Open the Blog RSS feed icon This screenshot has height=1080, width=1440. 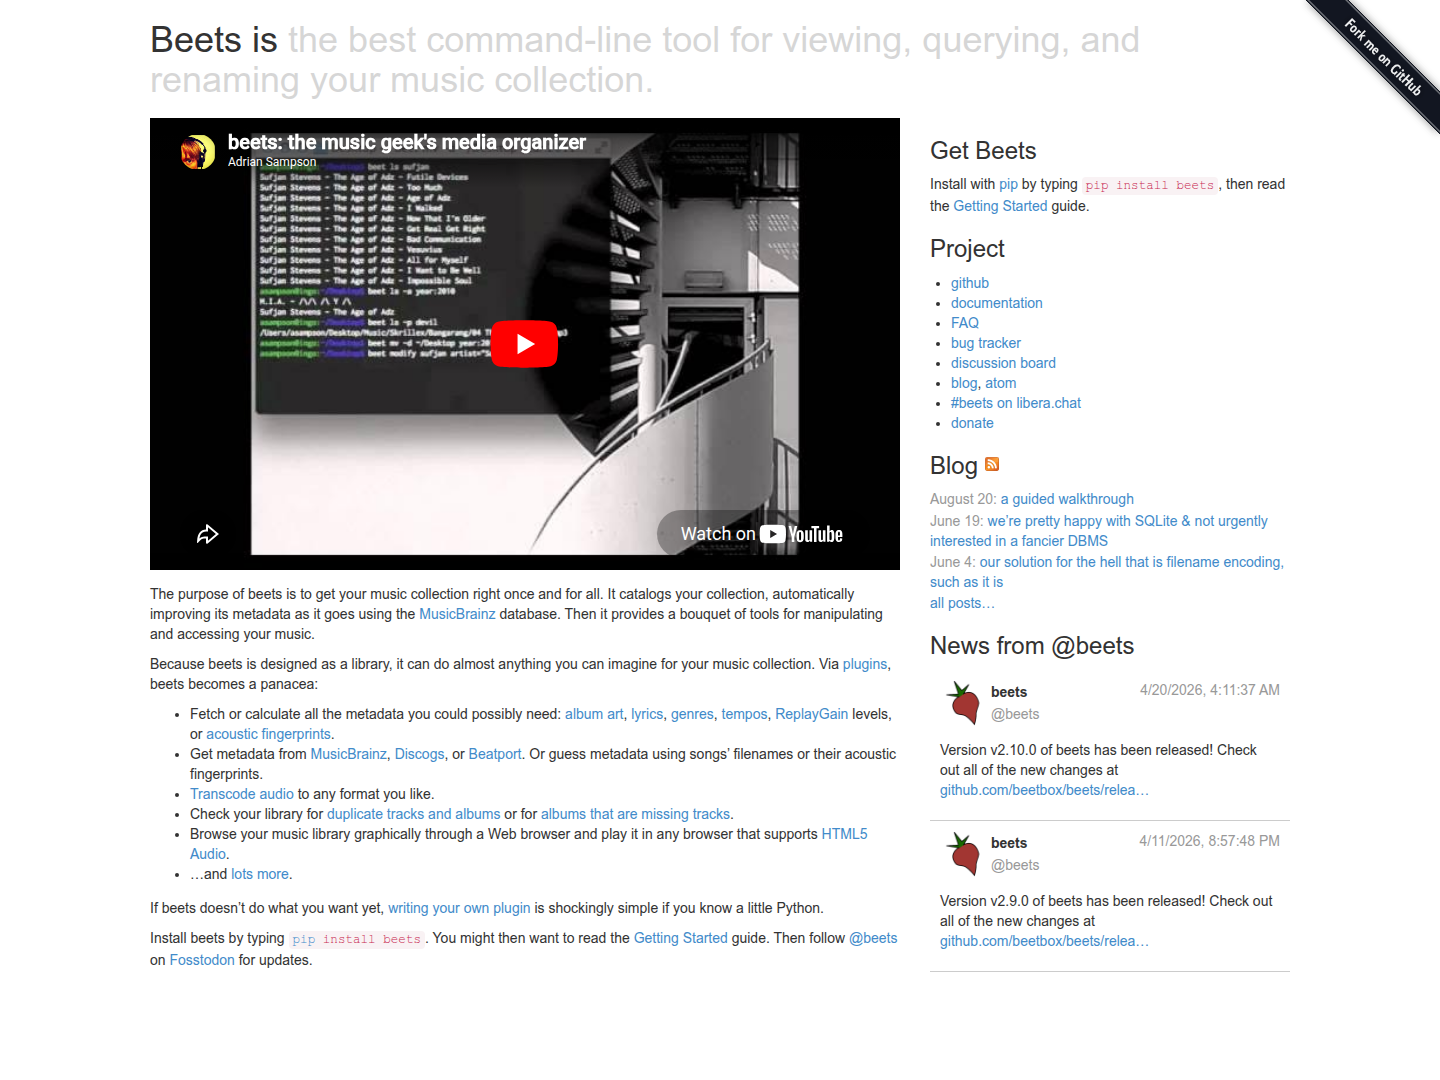(992, 464)
